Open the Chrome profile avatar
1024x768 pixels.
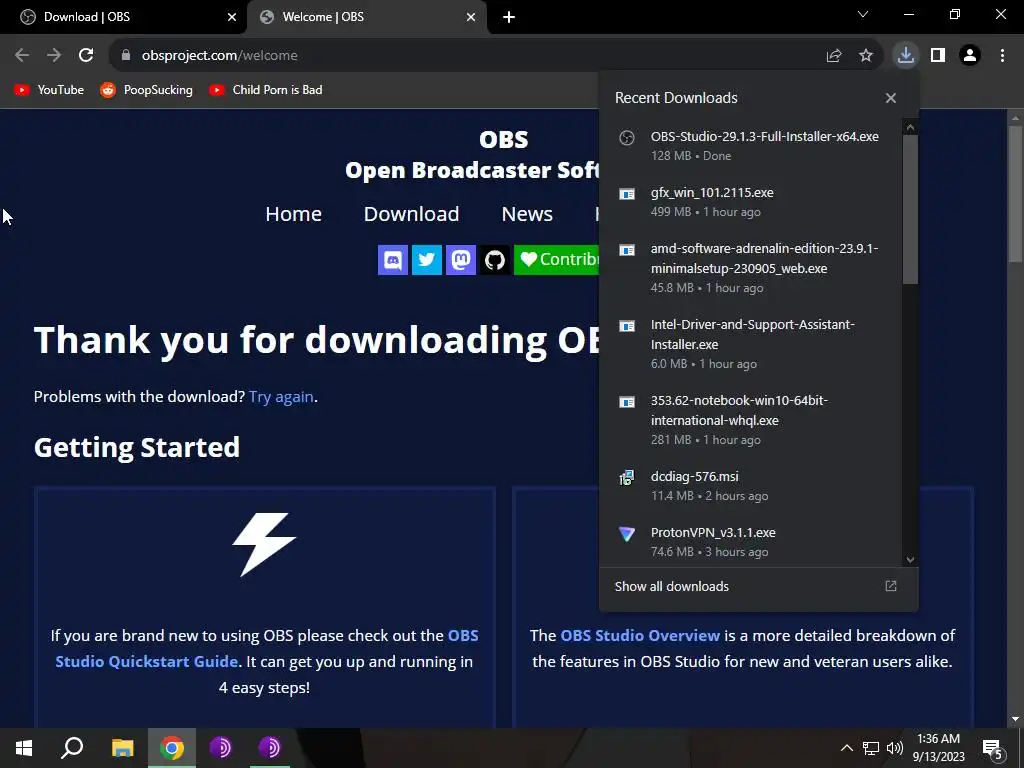point(970,56)
